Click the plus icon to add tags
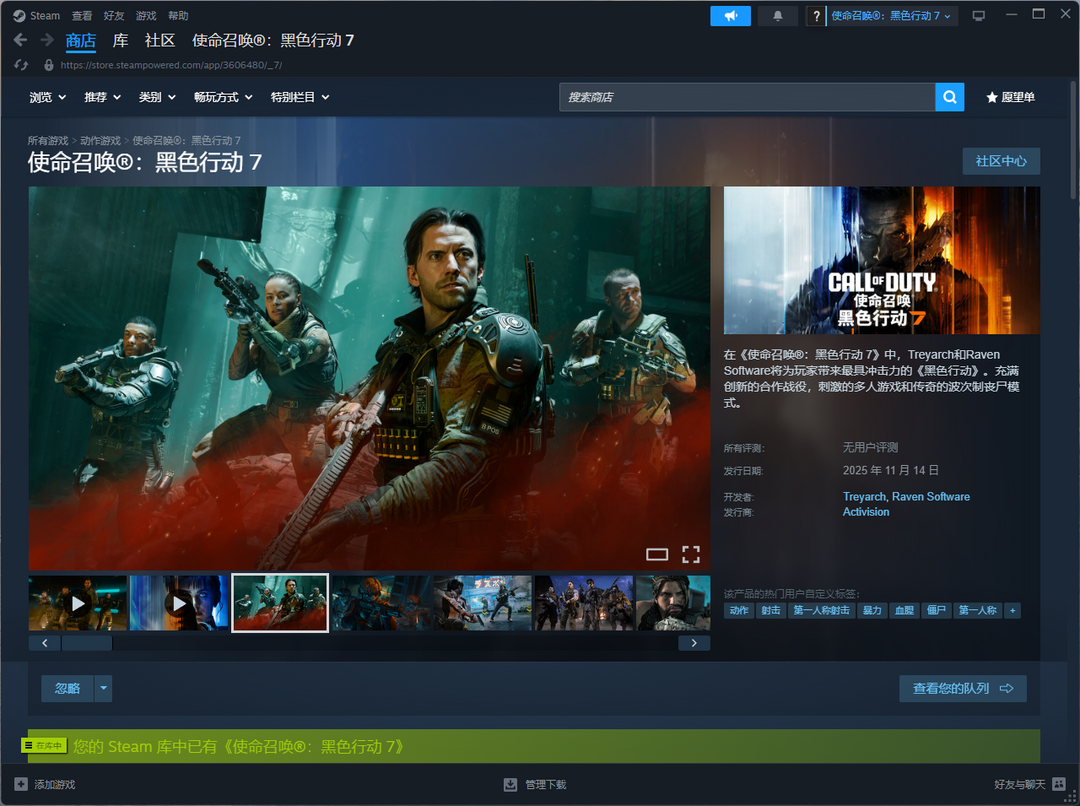The height and width of the screenshot is (806, 1080). click(x=1012, y=610)
